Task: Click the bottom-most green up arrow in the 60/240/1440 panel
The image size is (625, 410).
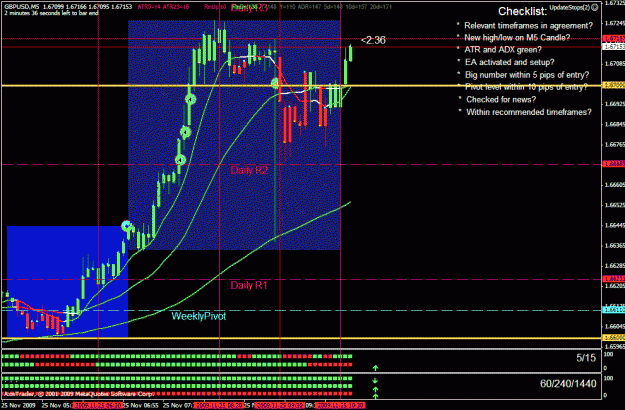Action: point(375,396)
